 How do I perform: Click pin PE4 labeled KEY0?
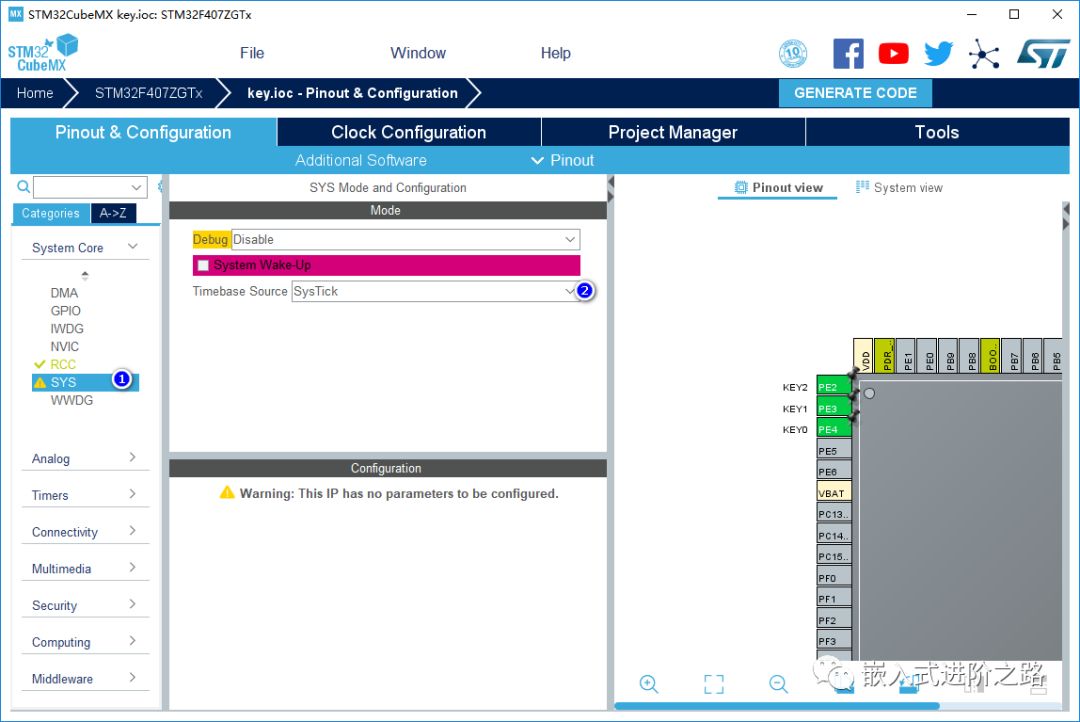click(833, 429)
